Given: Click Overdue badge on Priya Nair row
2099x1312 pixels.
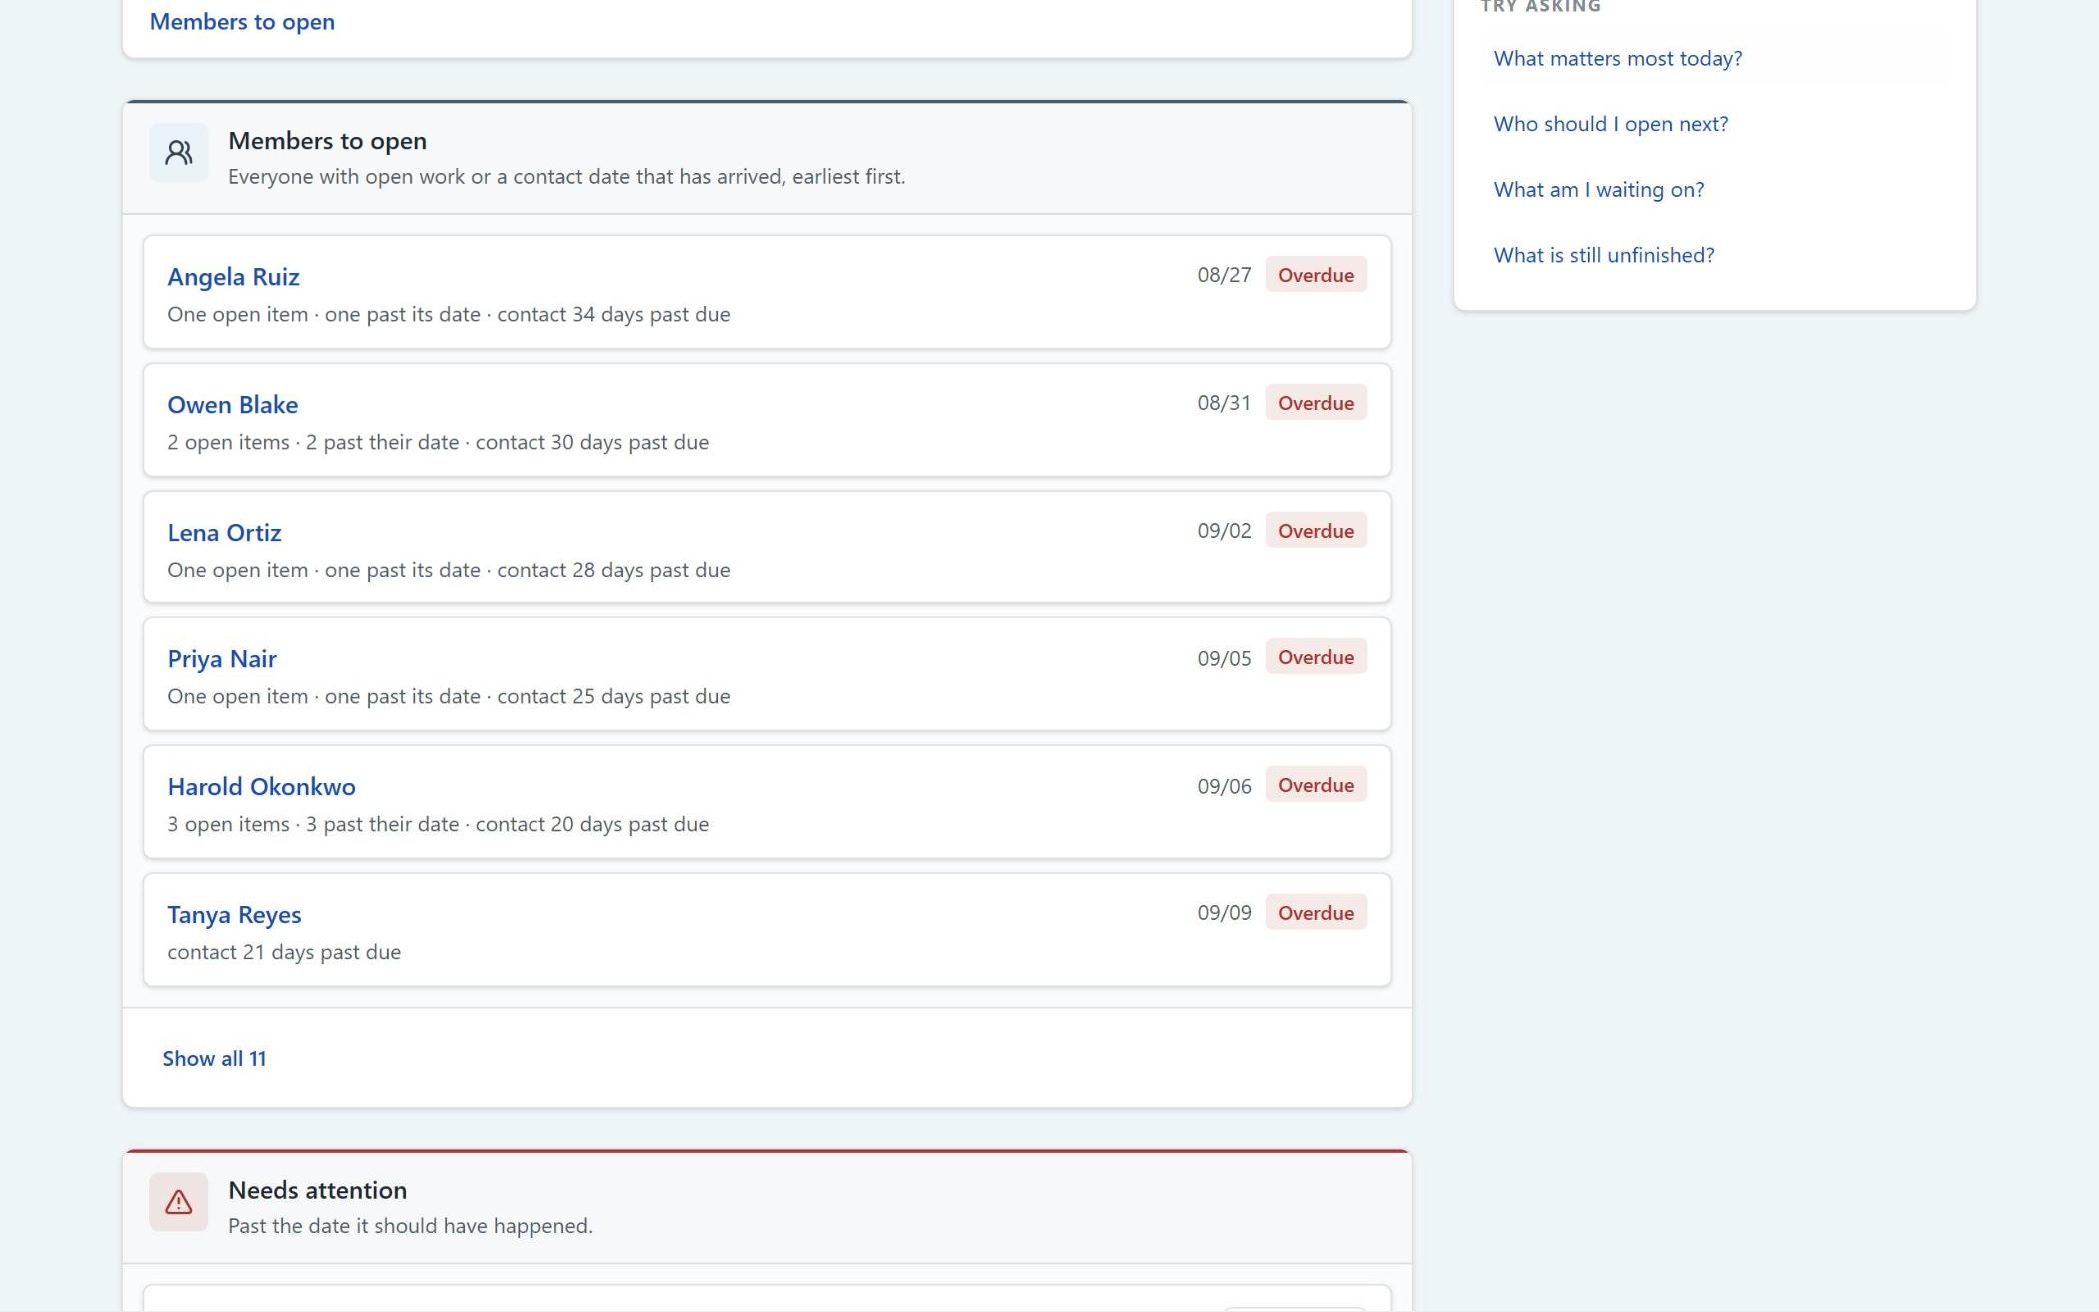Looking at the screenshot, I should pos(1315,657).
